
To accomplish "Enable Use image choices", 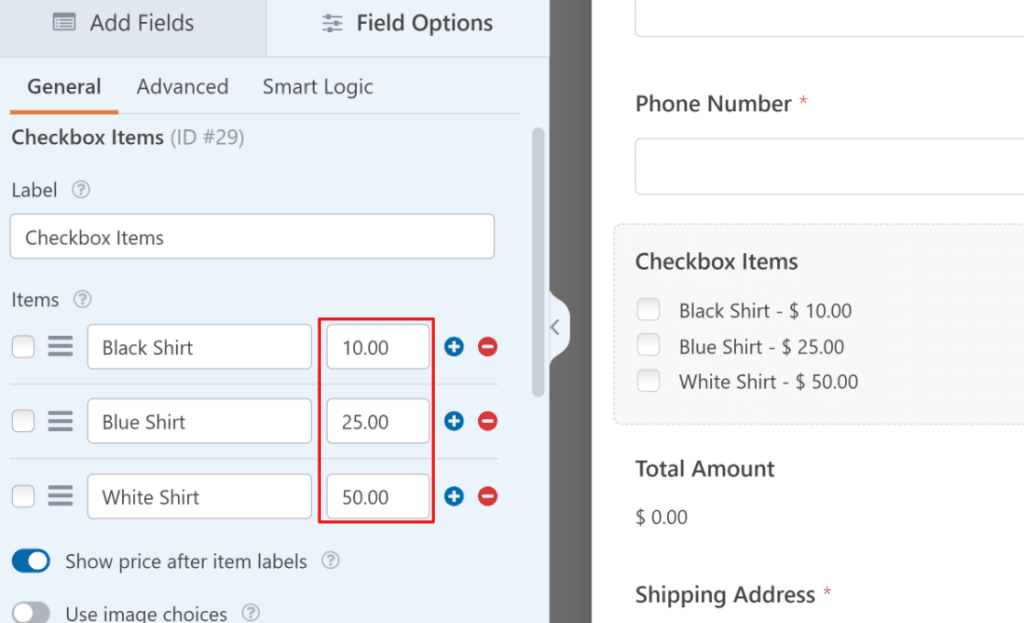I will tap(30, 611).
